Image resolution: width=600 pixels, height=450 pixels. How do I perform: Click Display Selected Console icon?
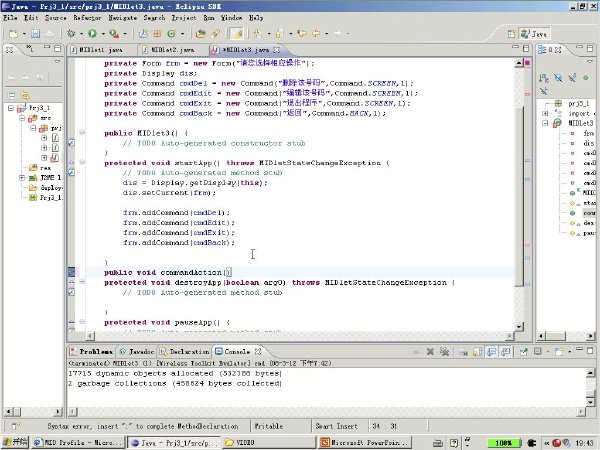coord(538,351)
